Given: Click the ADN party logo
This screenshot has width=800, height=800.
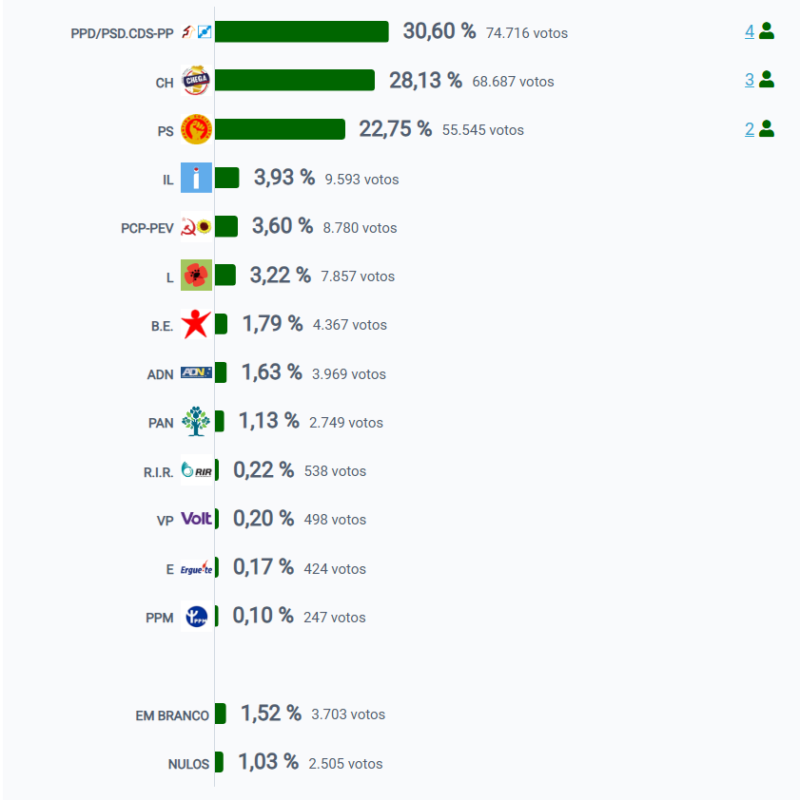Looking at the screenshot, I should point(196,373).
